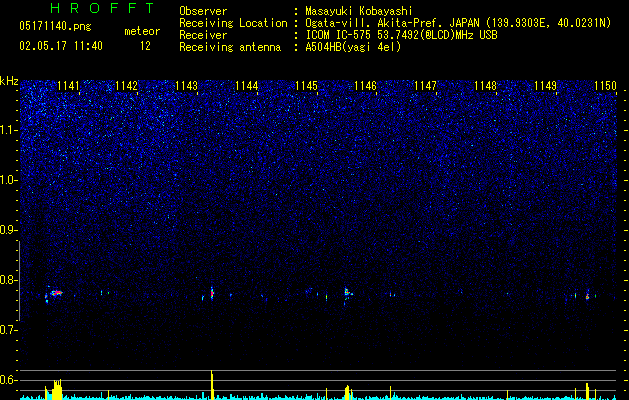
Task: Click the 1143 time marker
Action: [187, 86]
